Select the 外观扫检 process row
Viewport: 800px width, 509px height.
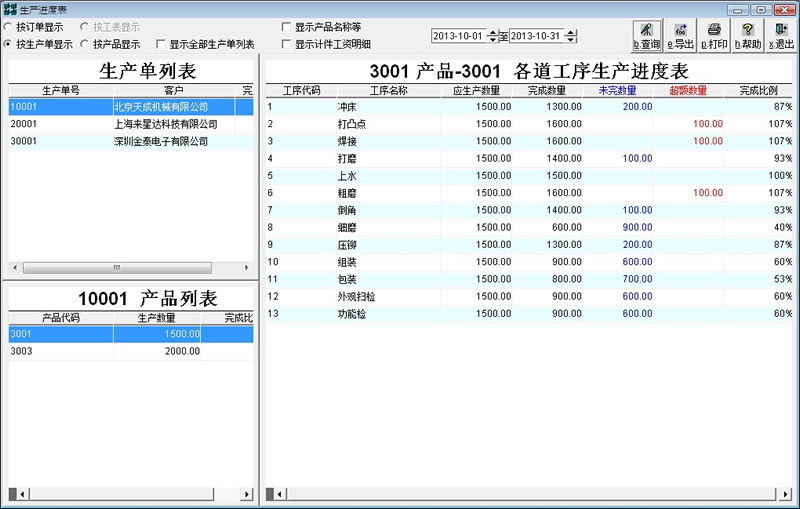point(529,296)
